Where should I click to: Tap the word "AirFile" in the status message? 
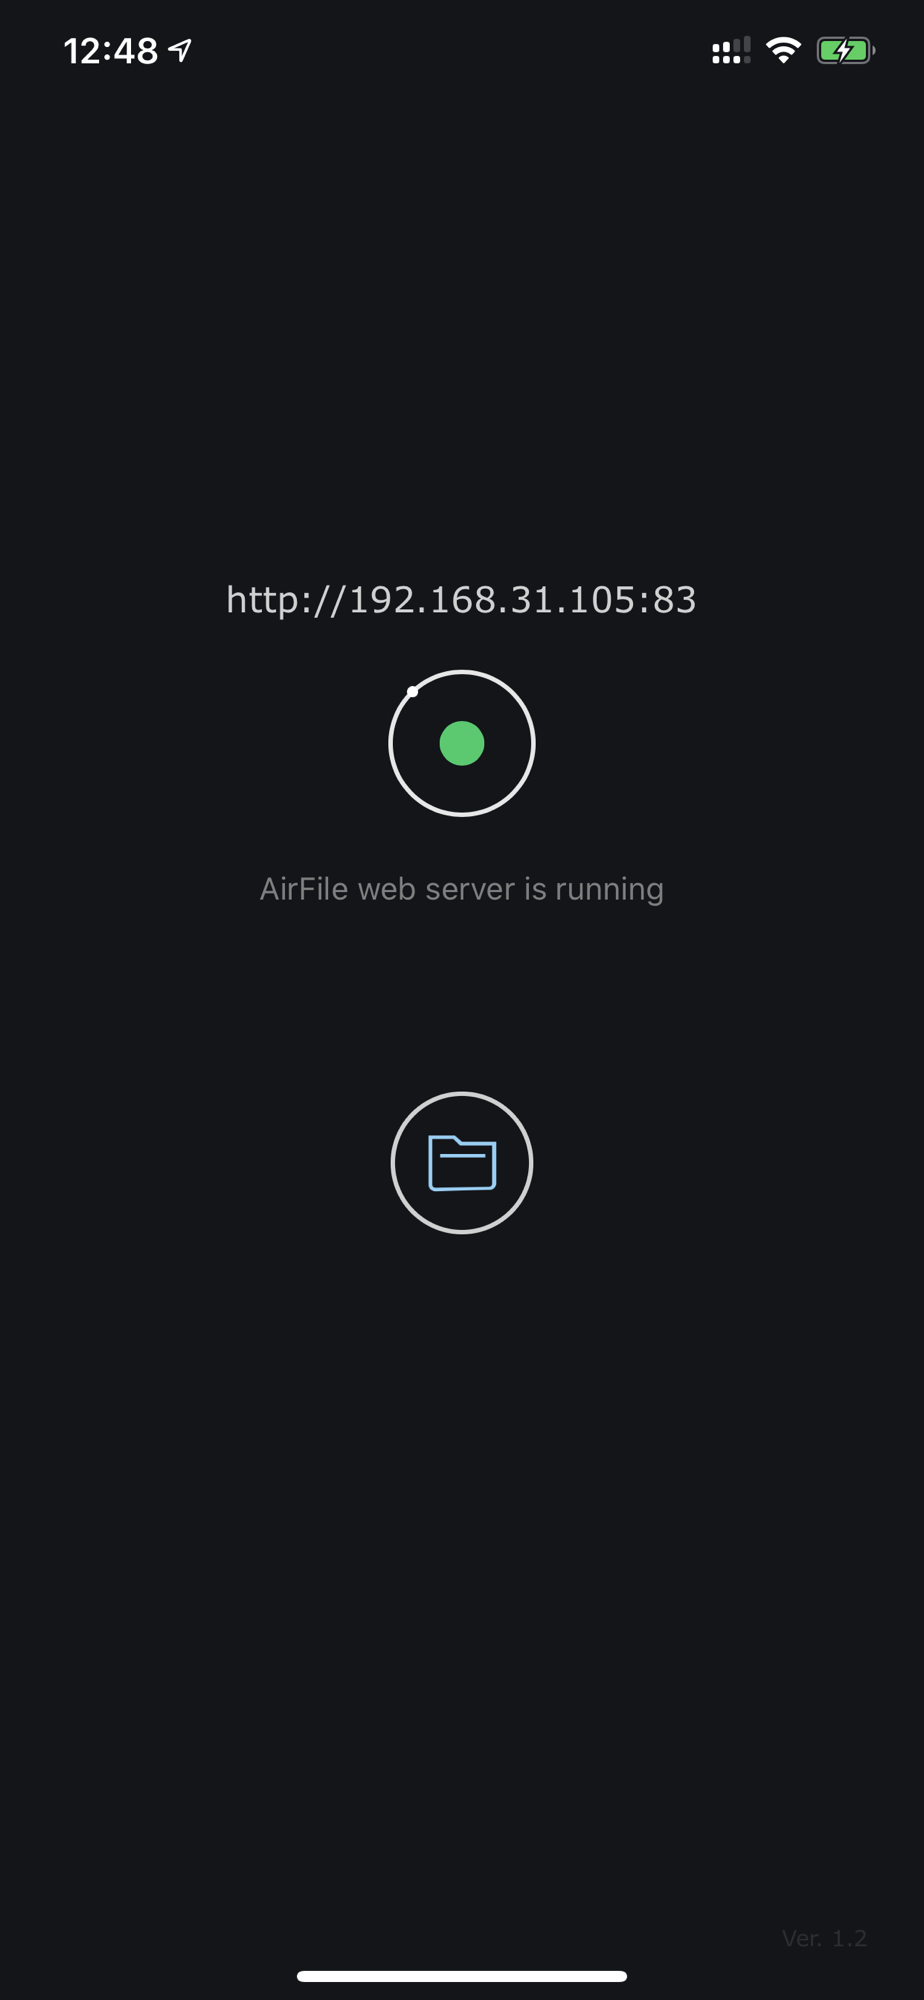click(x=304, y=888)
